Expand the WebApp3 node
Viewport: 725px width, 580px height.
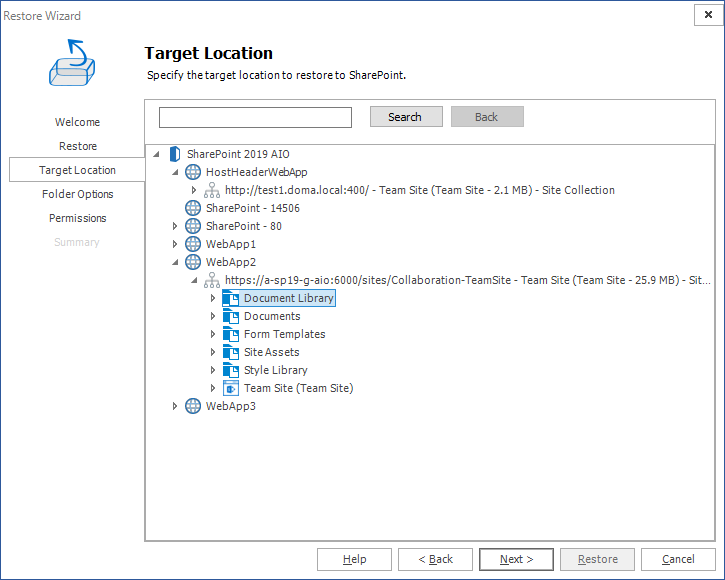[x=175, y=406]
